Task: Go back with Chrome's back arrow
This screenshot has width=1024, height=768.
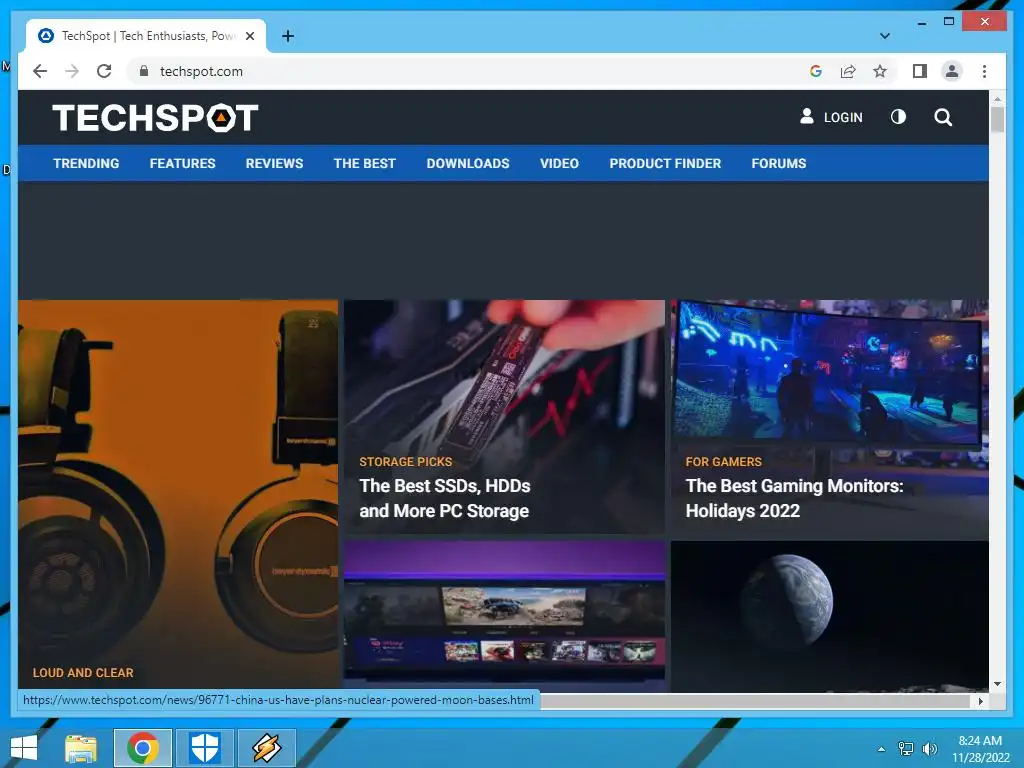Action: tap(40, 71)
